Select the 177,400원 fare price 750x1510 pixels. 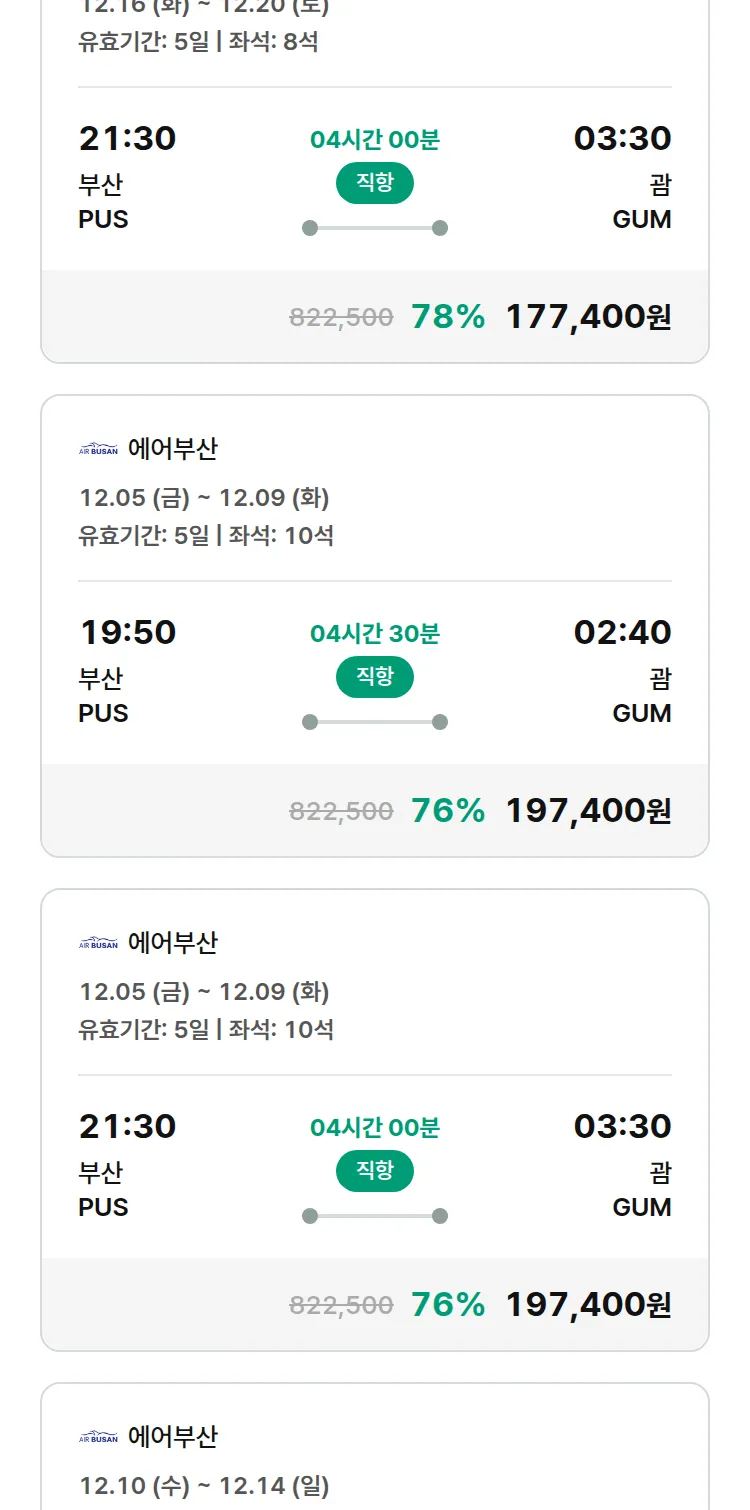[x=588, y=317]
